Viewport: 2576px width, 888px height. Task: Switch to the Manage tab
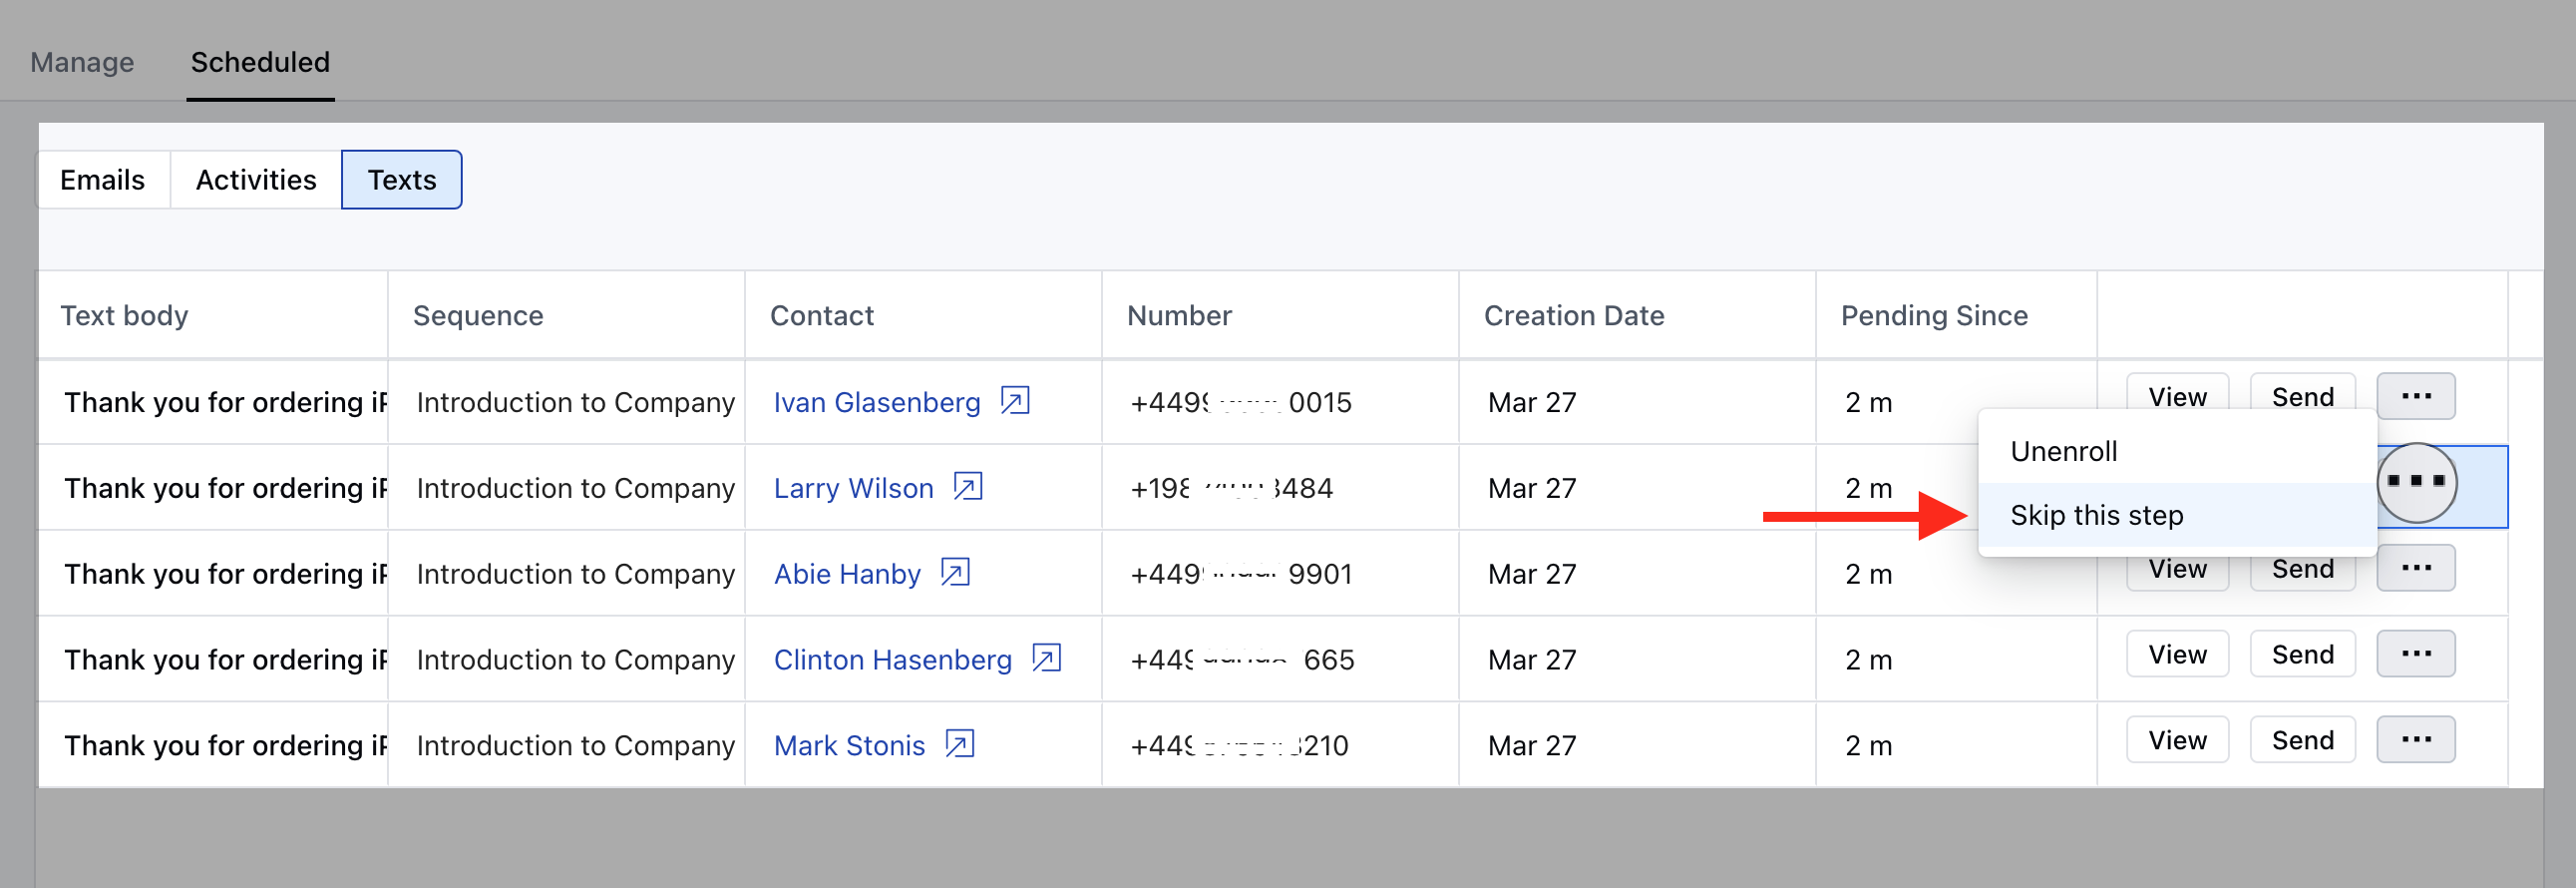click(x=82, y=62)
